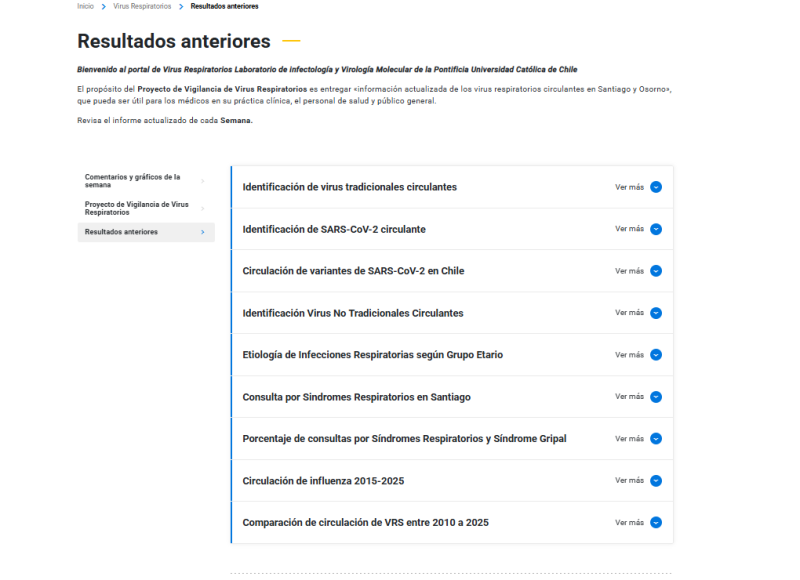Click the blue arrow beside Resultados anteriores sidebar item

203,232
